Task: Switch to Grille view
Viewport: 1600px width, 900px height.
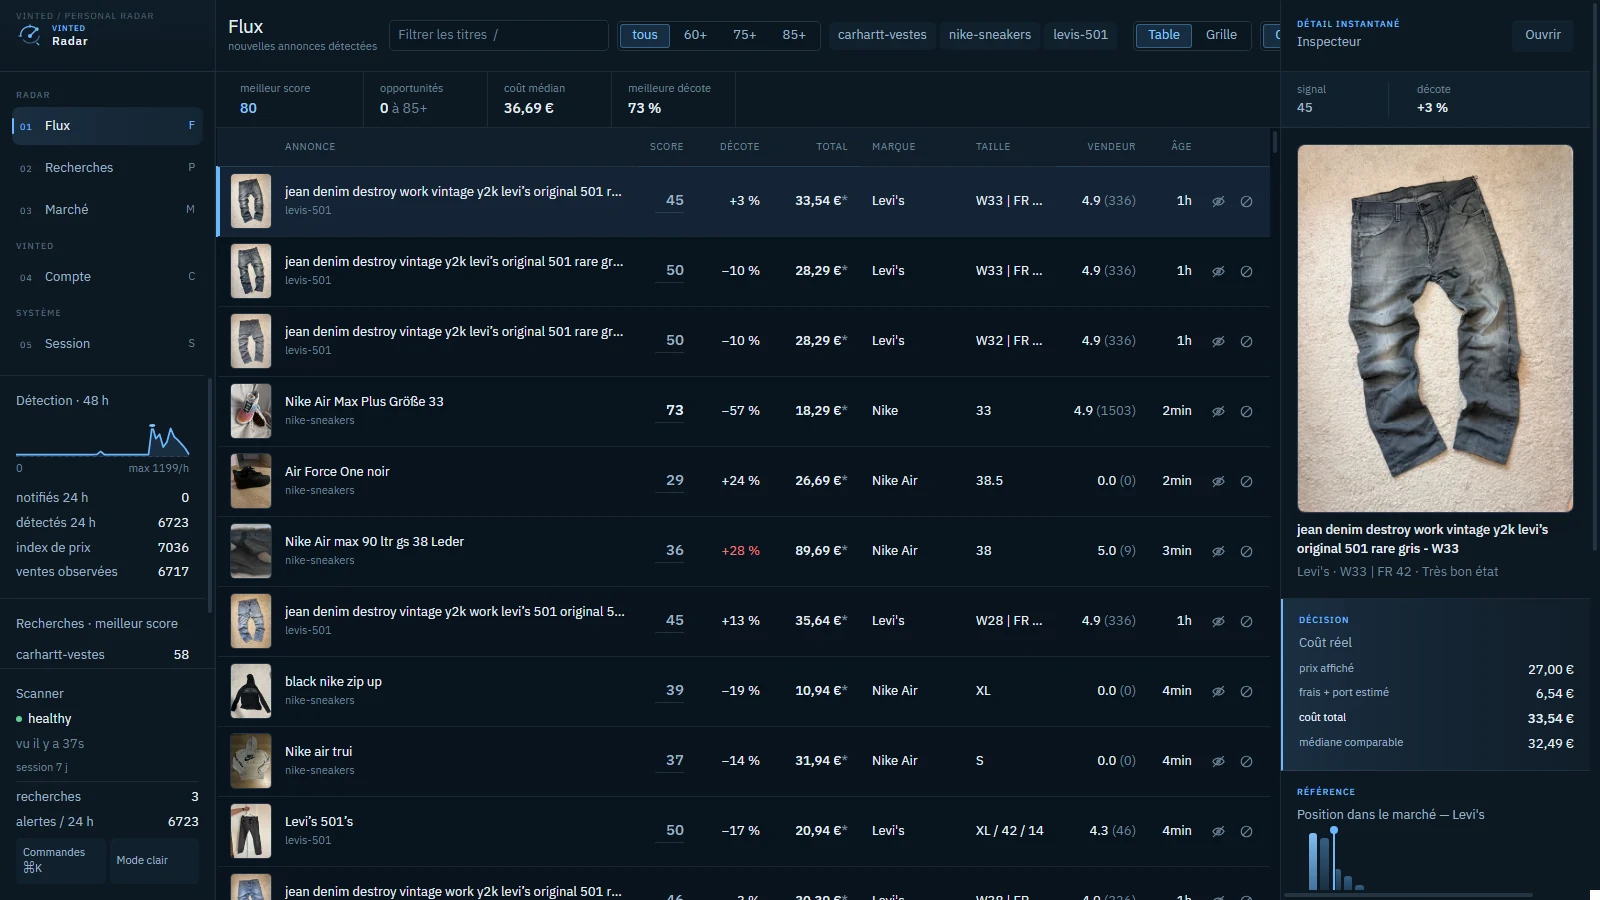Action: point(1221,35)
